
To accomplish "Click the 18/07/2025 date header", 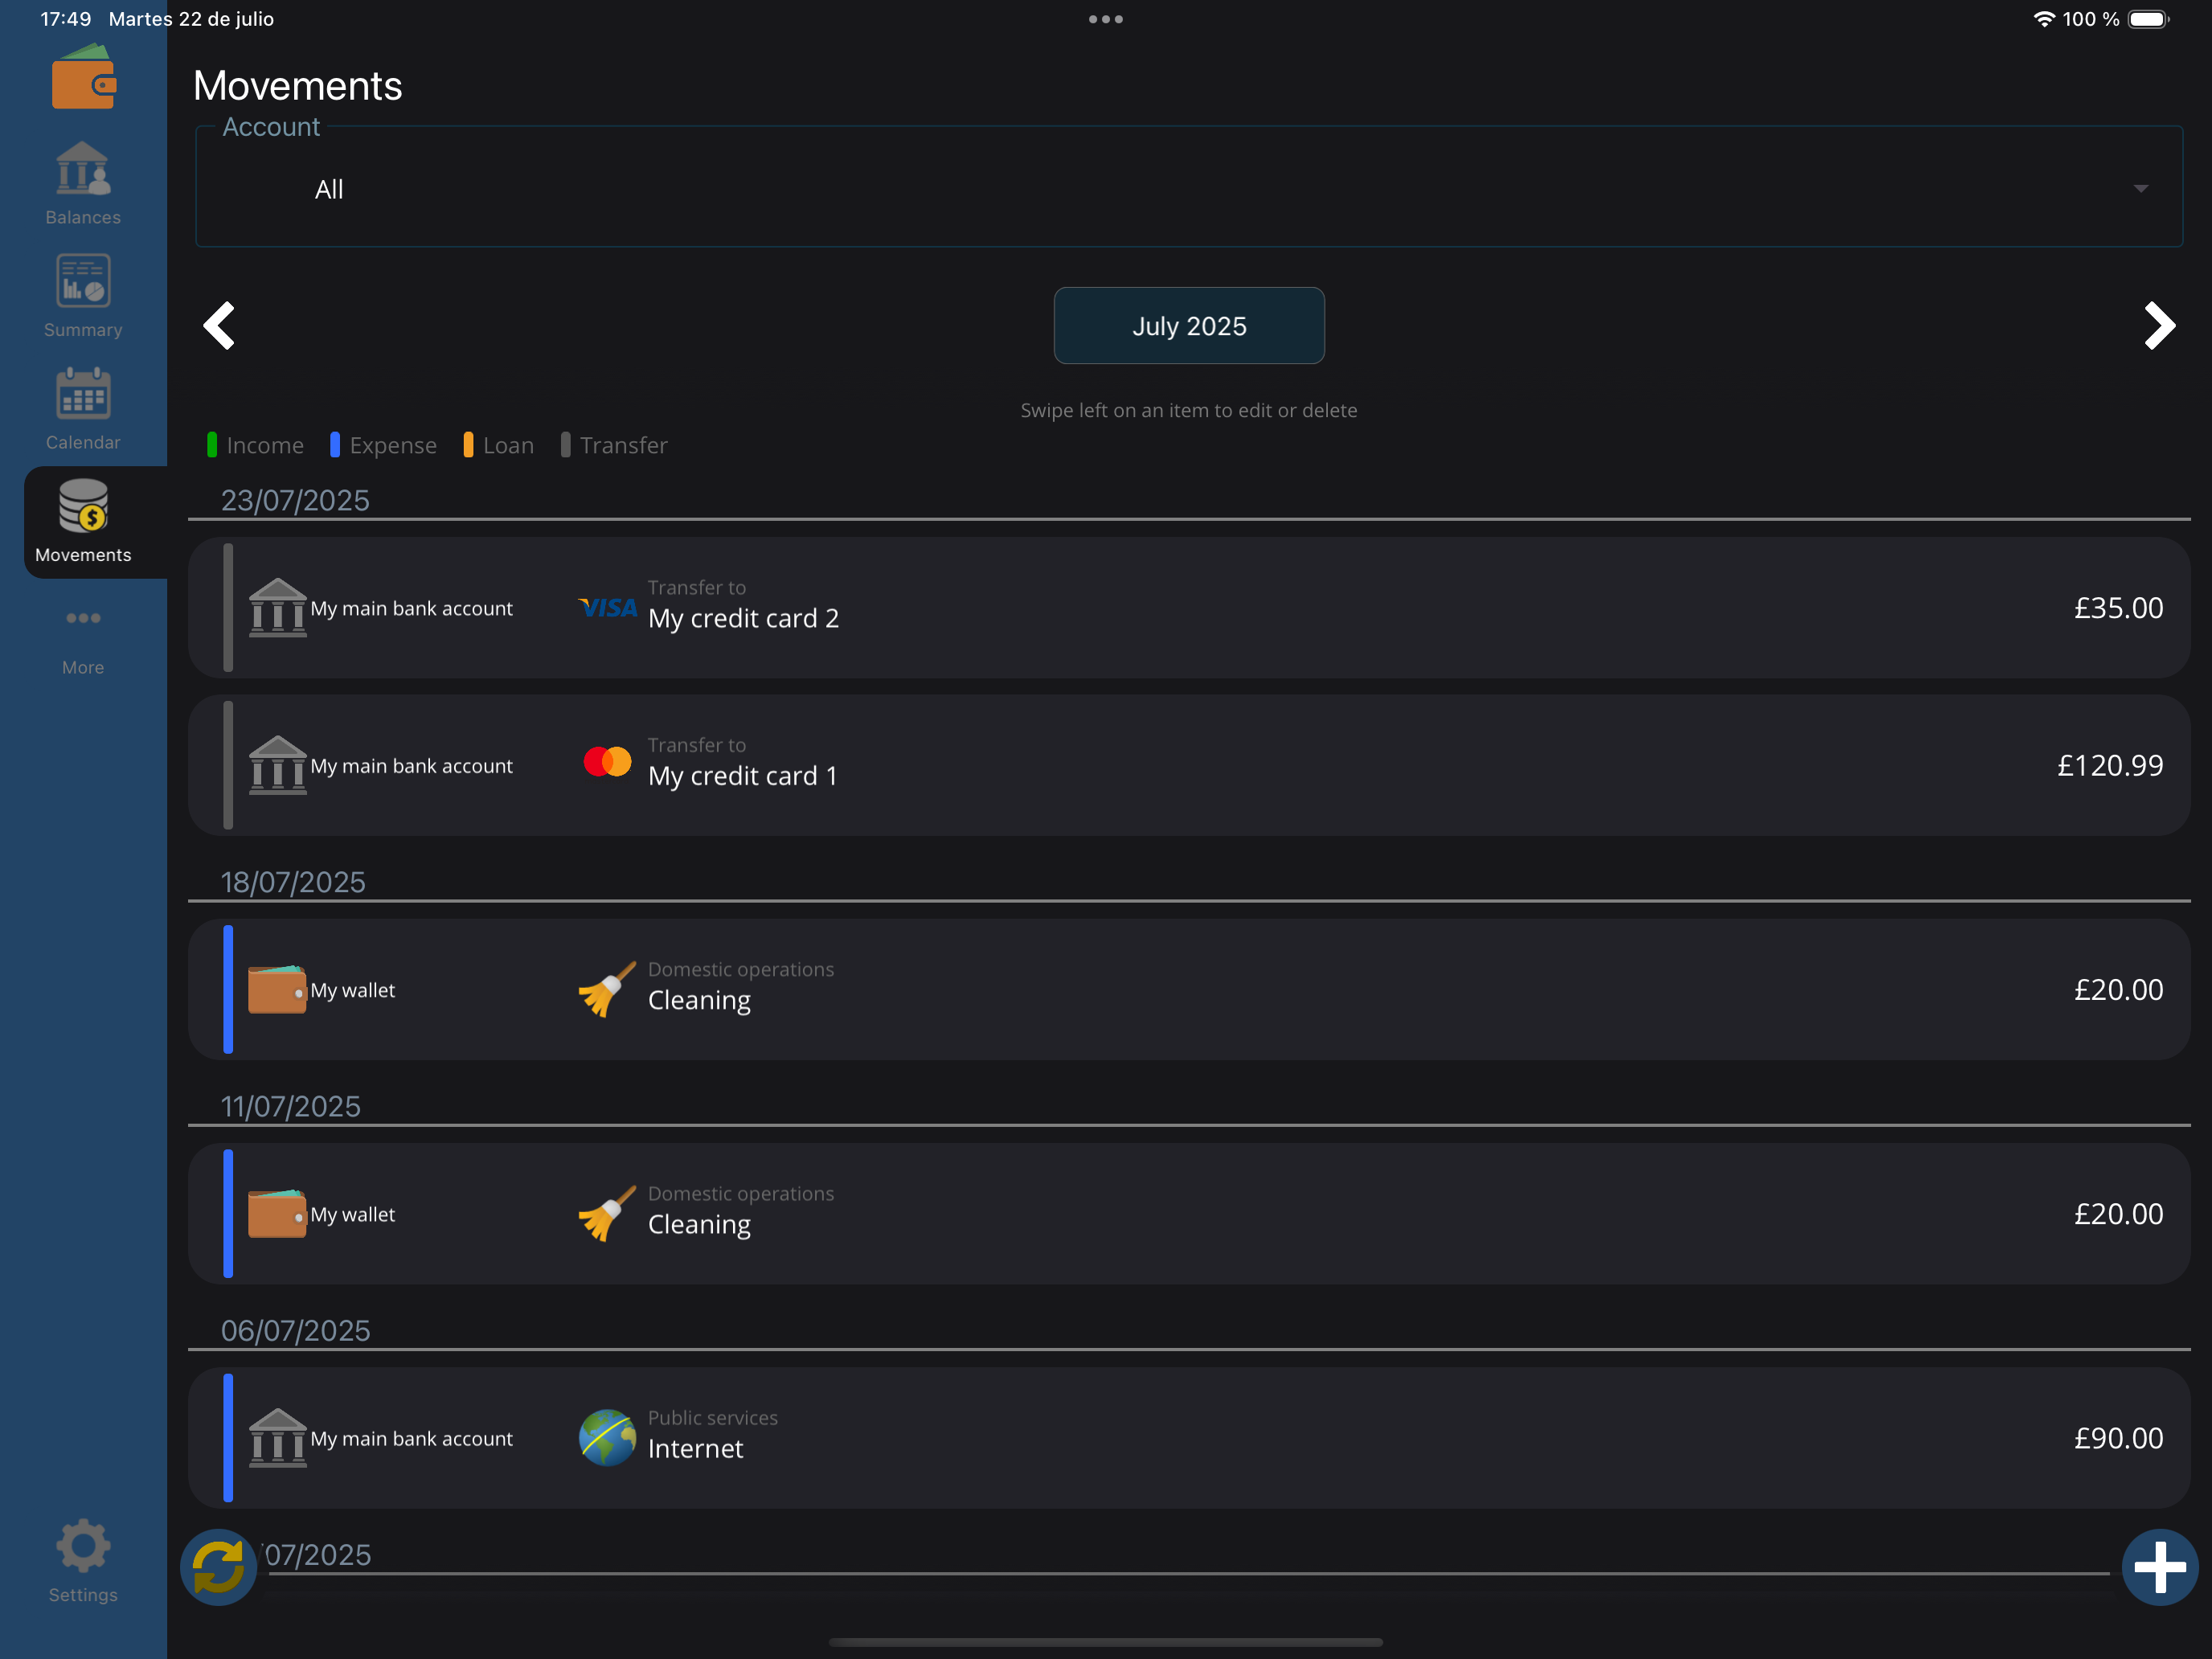I will tap(293, 882).
